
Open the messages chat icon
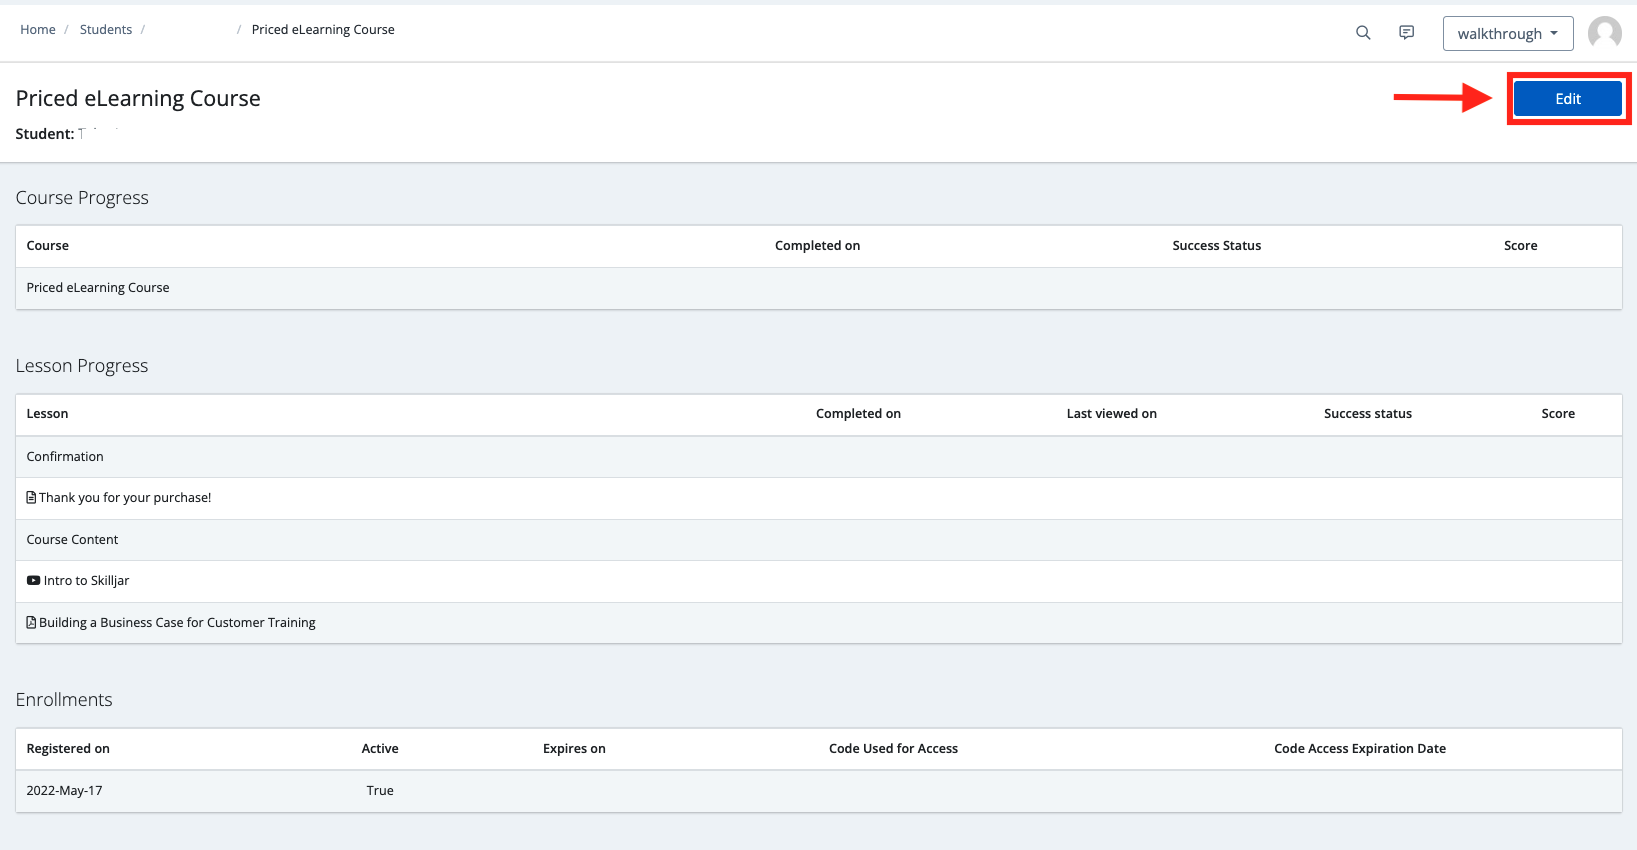coord(1406,33)
